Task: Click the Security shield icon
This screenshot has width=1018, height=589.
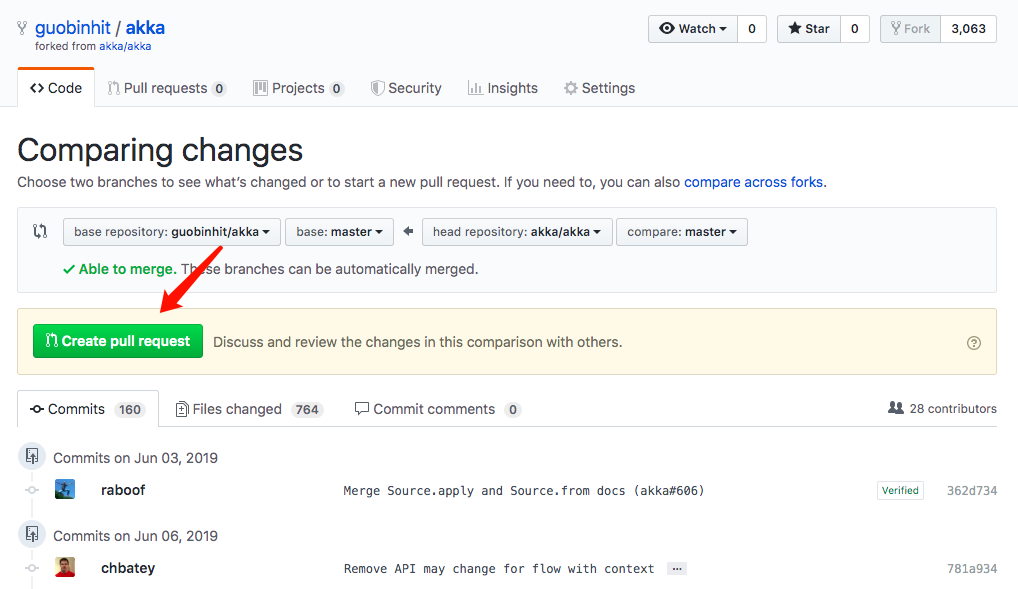Action: 377,88
